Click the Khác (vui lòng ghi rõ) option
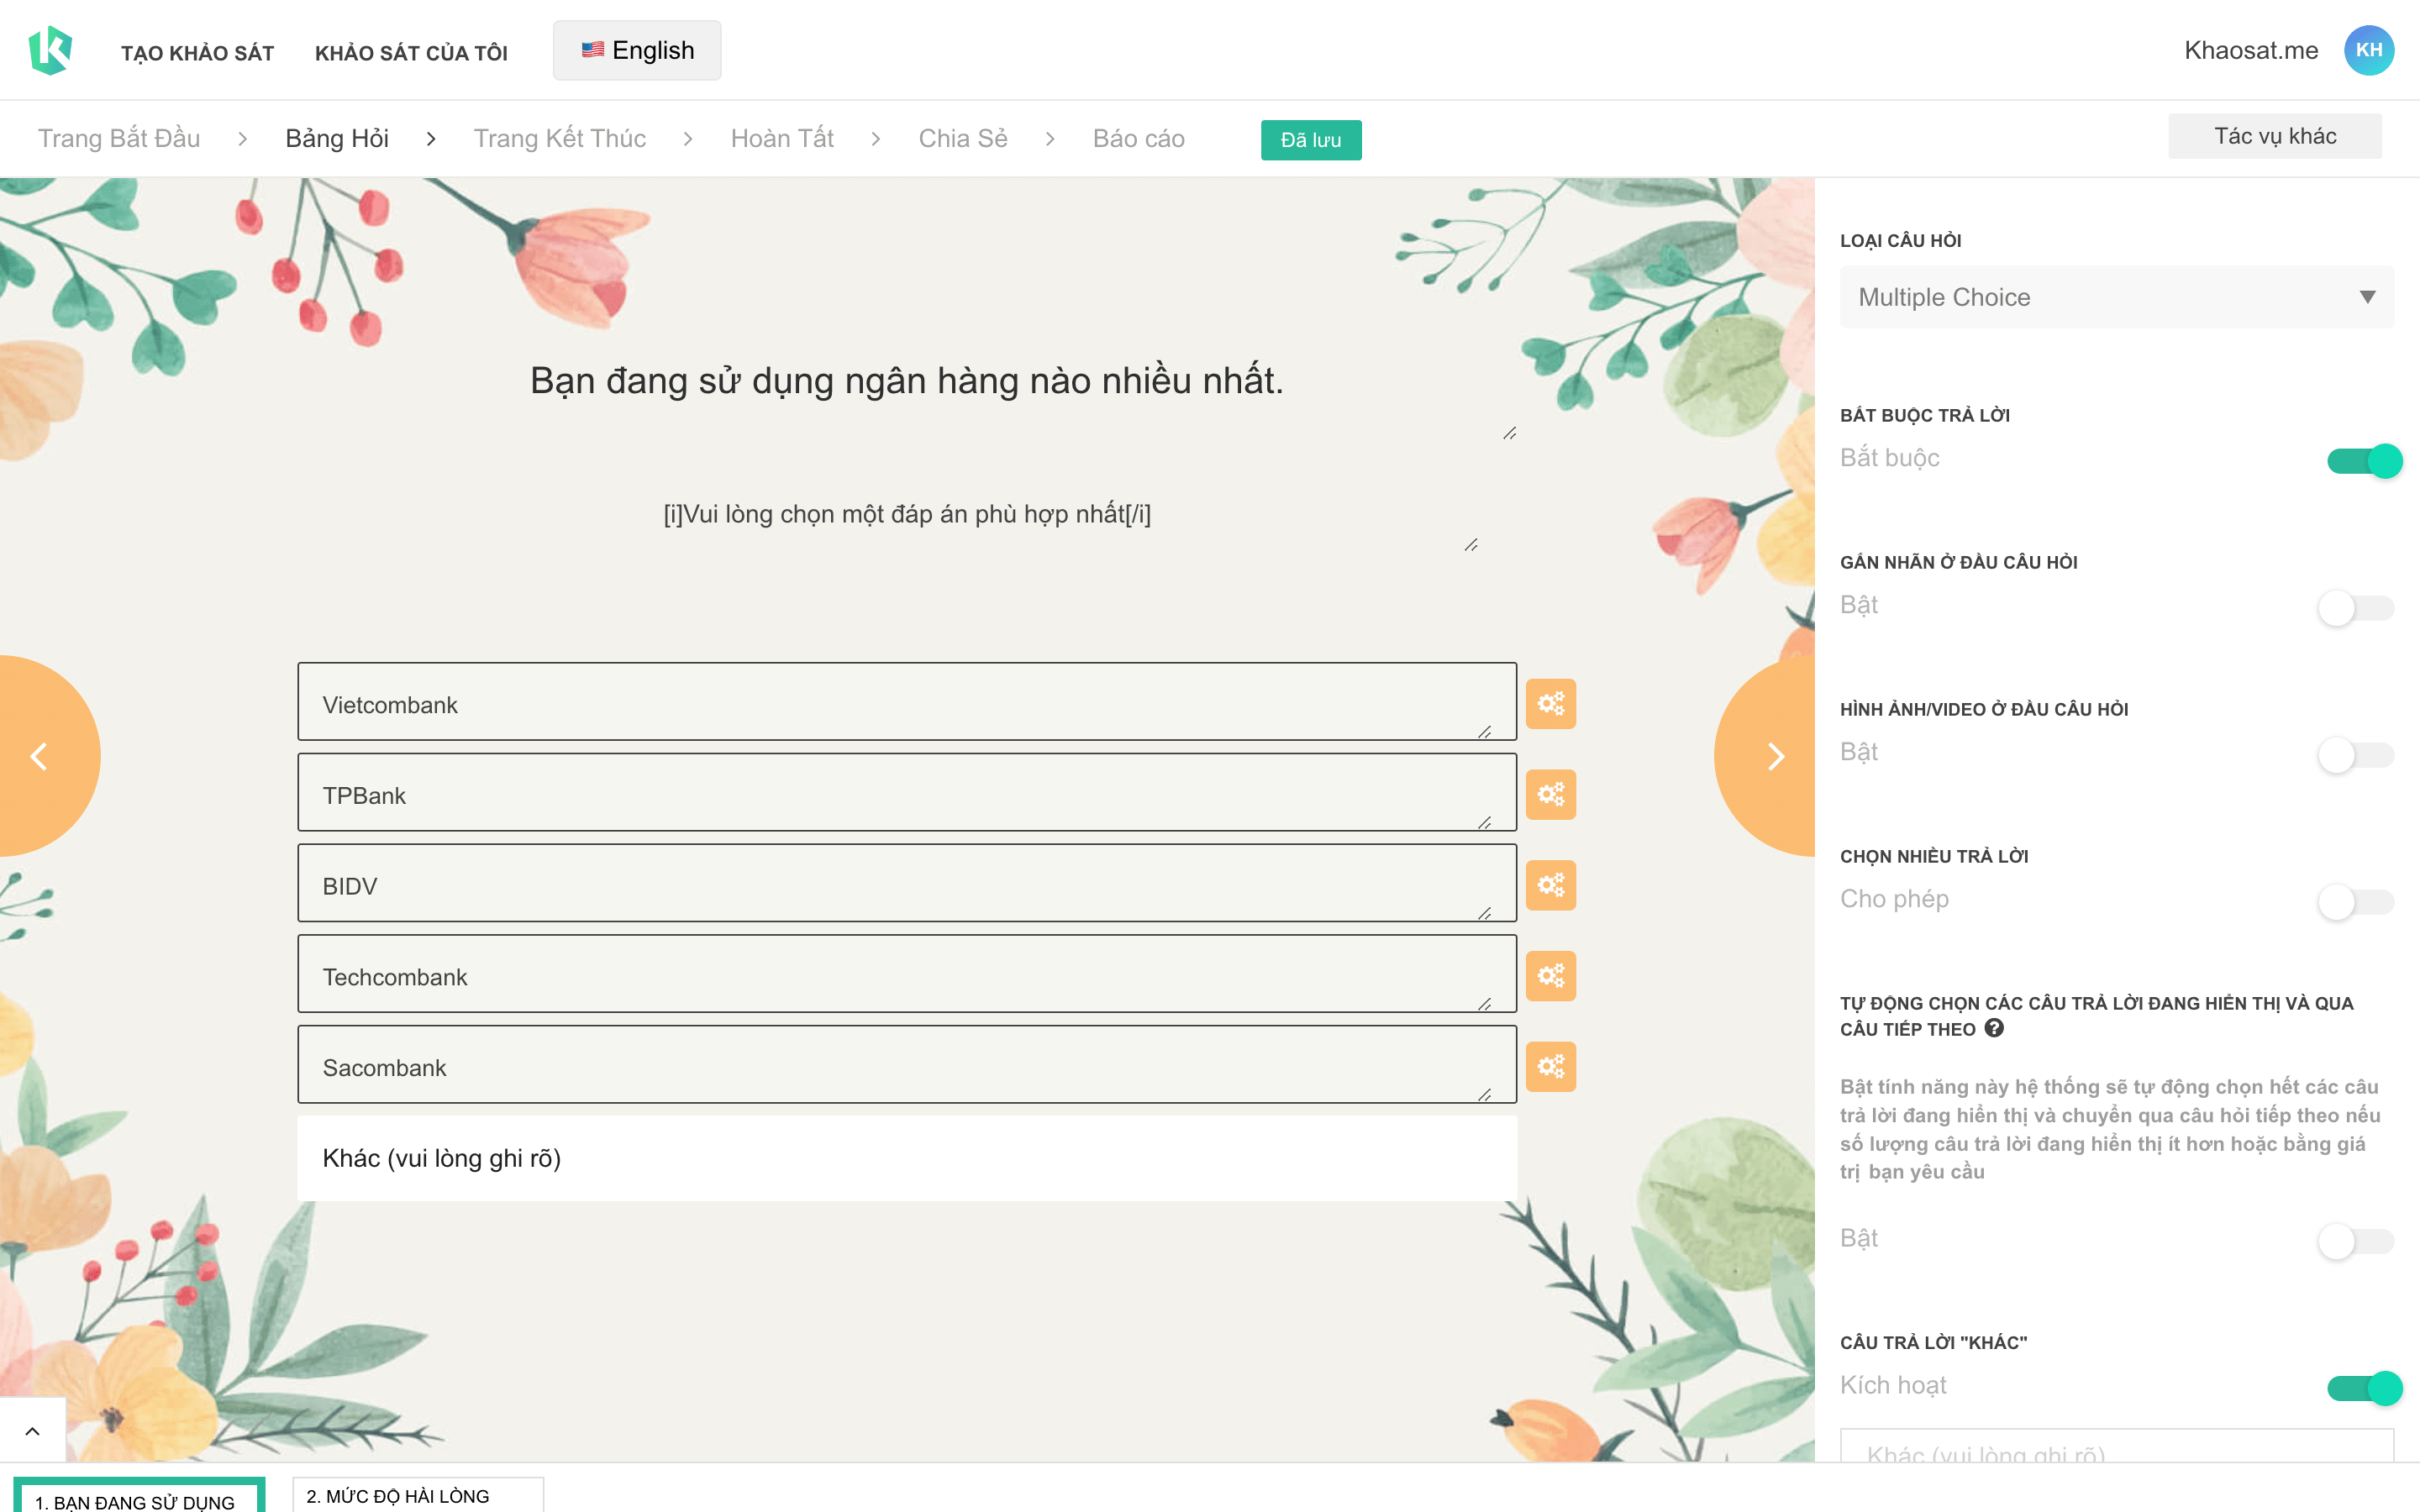The height and width of the screenshot is (1512, 2420). [x=906, y=1158]
